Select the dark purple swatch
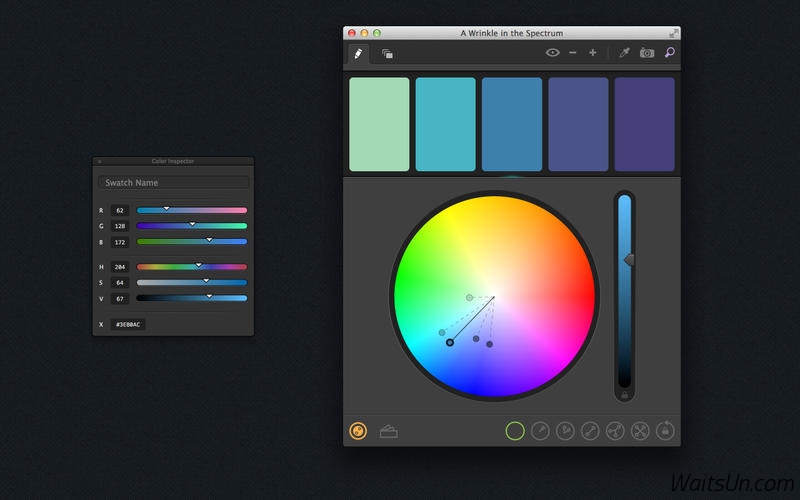Viewport: 800px width, 500px height. click(644, 124)
